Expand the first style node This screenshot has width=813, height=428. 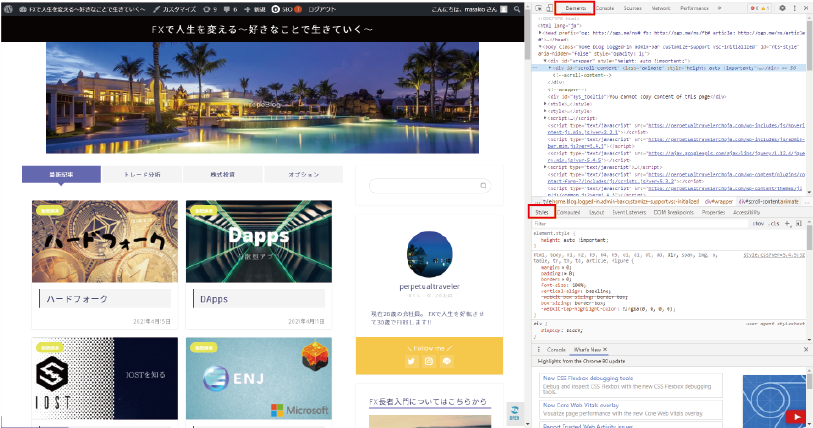tap(545, 104)
